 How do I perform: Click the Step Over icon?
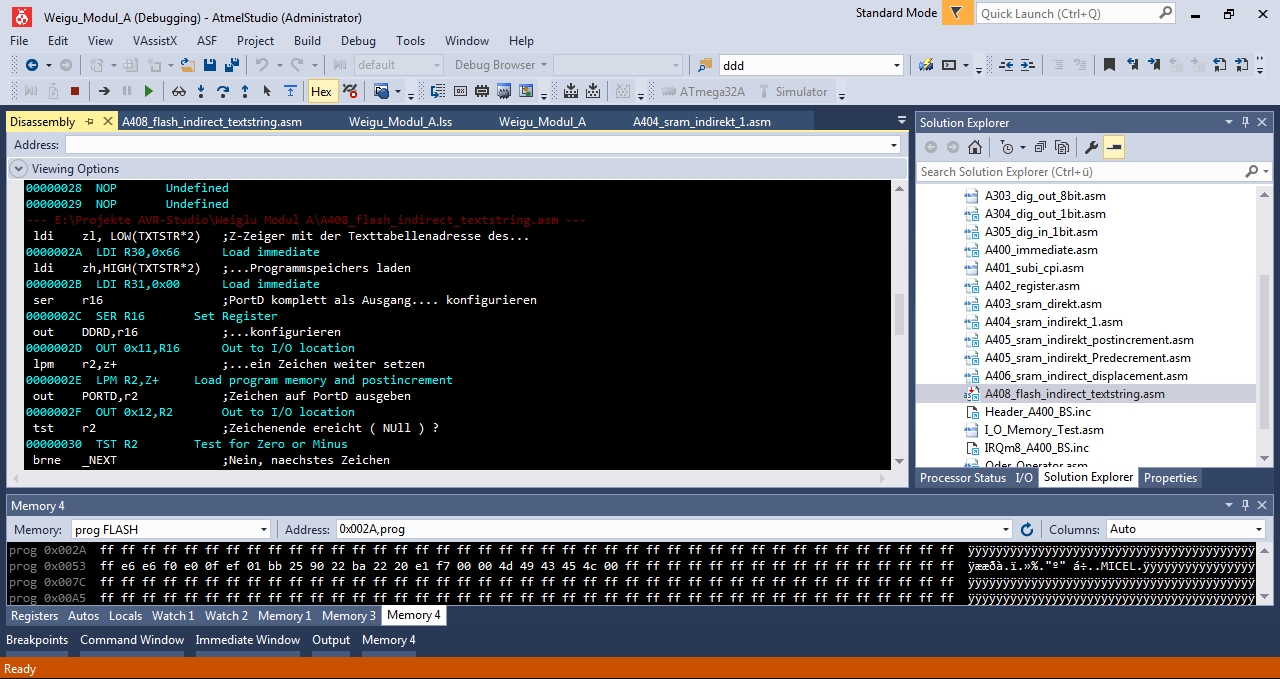tap(223, 91)
